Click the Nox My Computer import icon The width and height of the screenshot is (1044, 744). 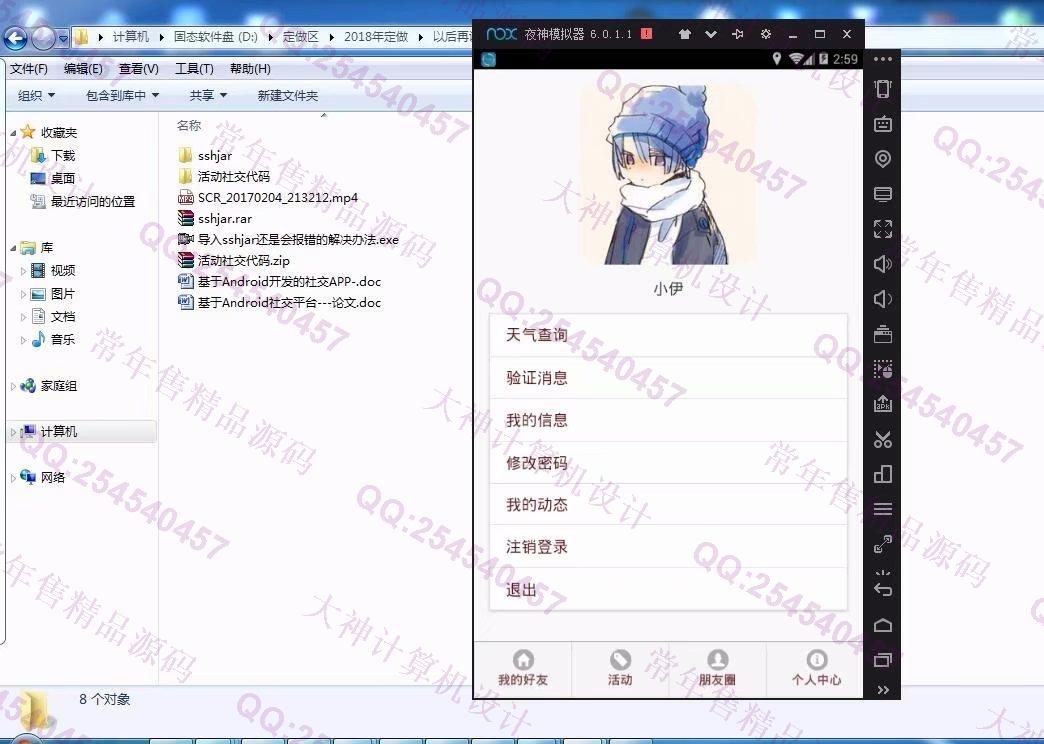point(882,194)
